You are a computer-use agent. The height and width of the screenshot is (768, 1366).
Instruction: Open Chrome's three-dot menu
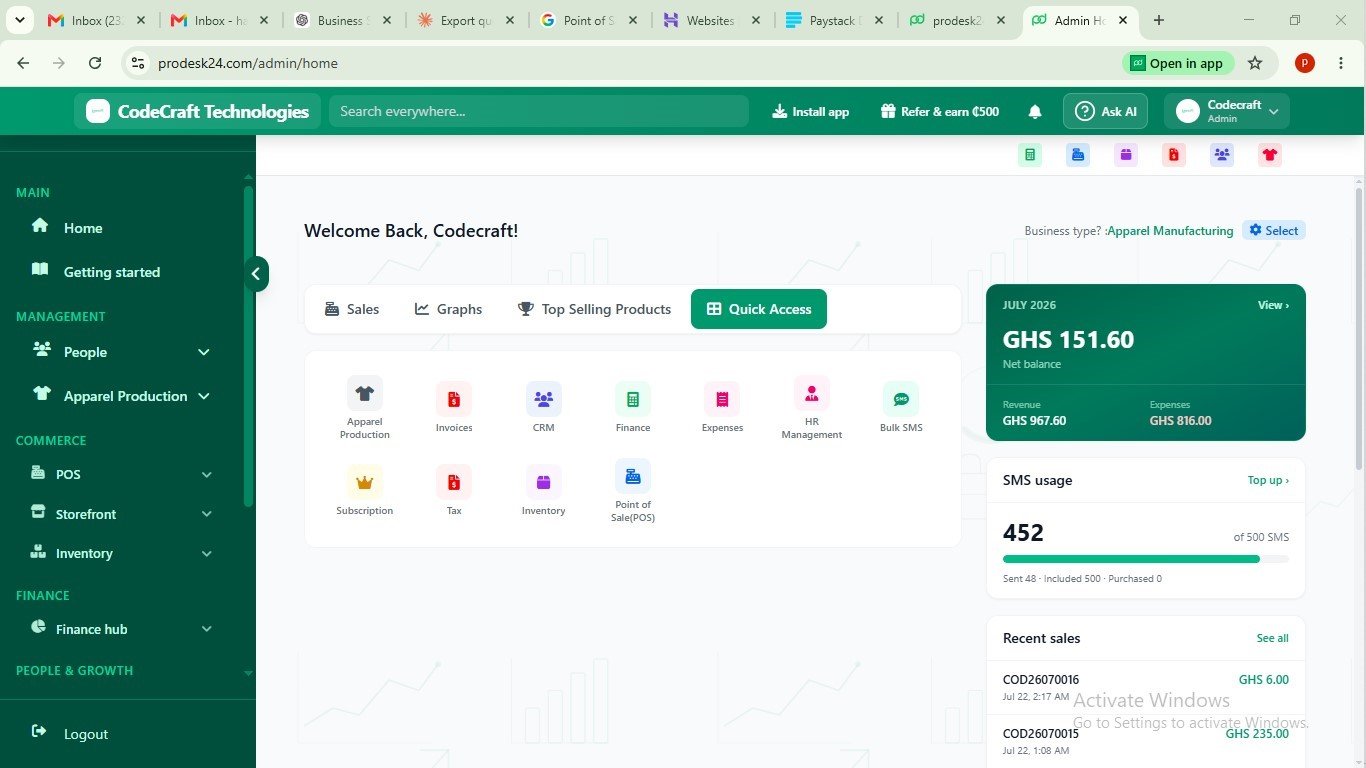pyautogui.click(x=1340, y=63)
